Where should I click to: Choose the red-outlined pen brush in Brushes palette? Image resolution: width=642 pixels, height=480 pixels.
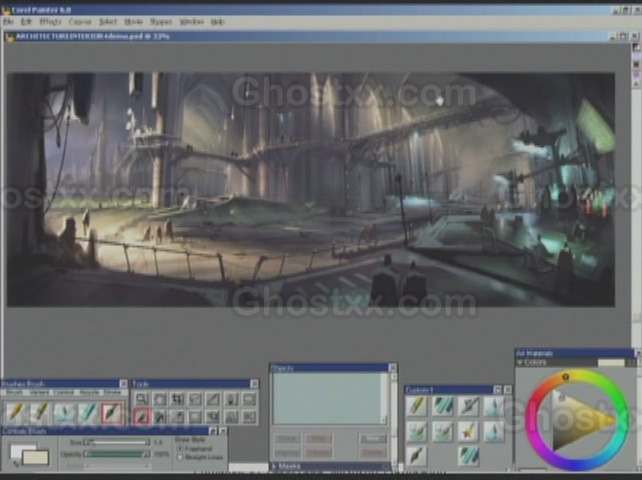[x=112, y=412]
